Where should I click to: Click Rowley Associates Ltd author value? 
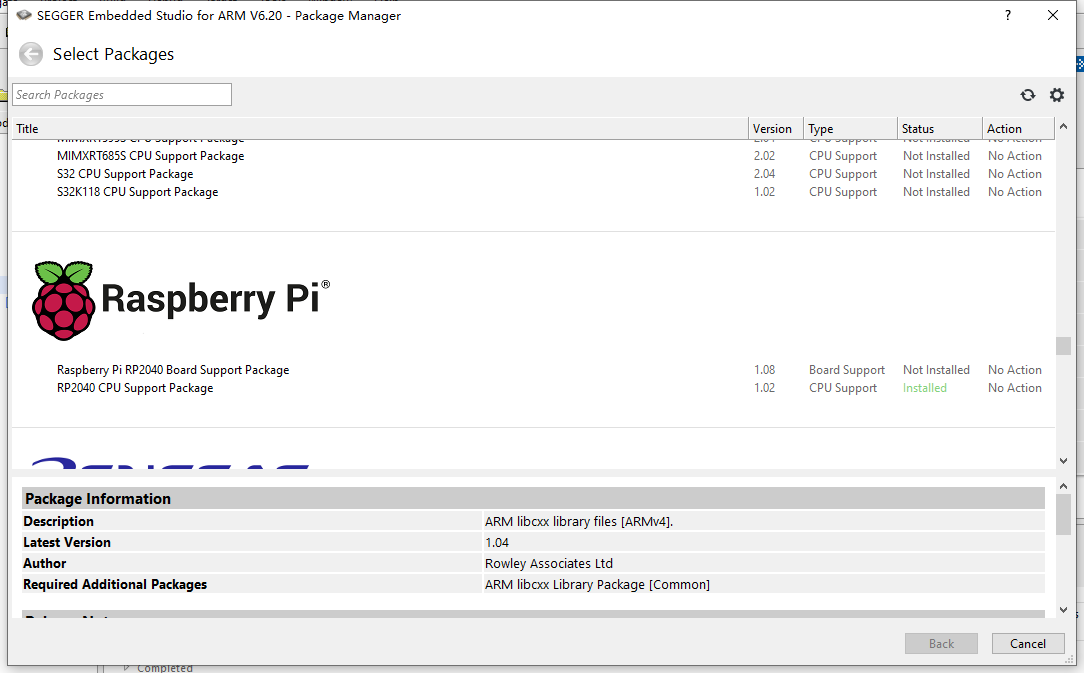point(549,564)
